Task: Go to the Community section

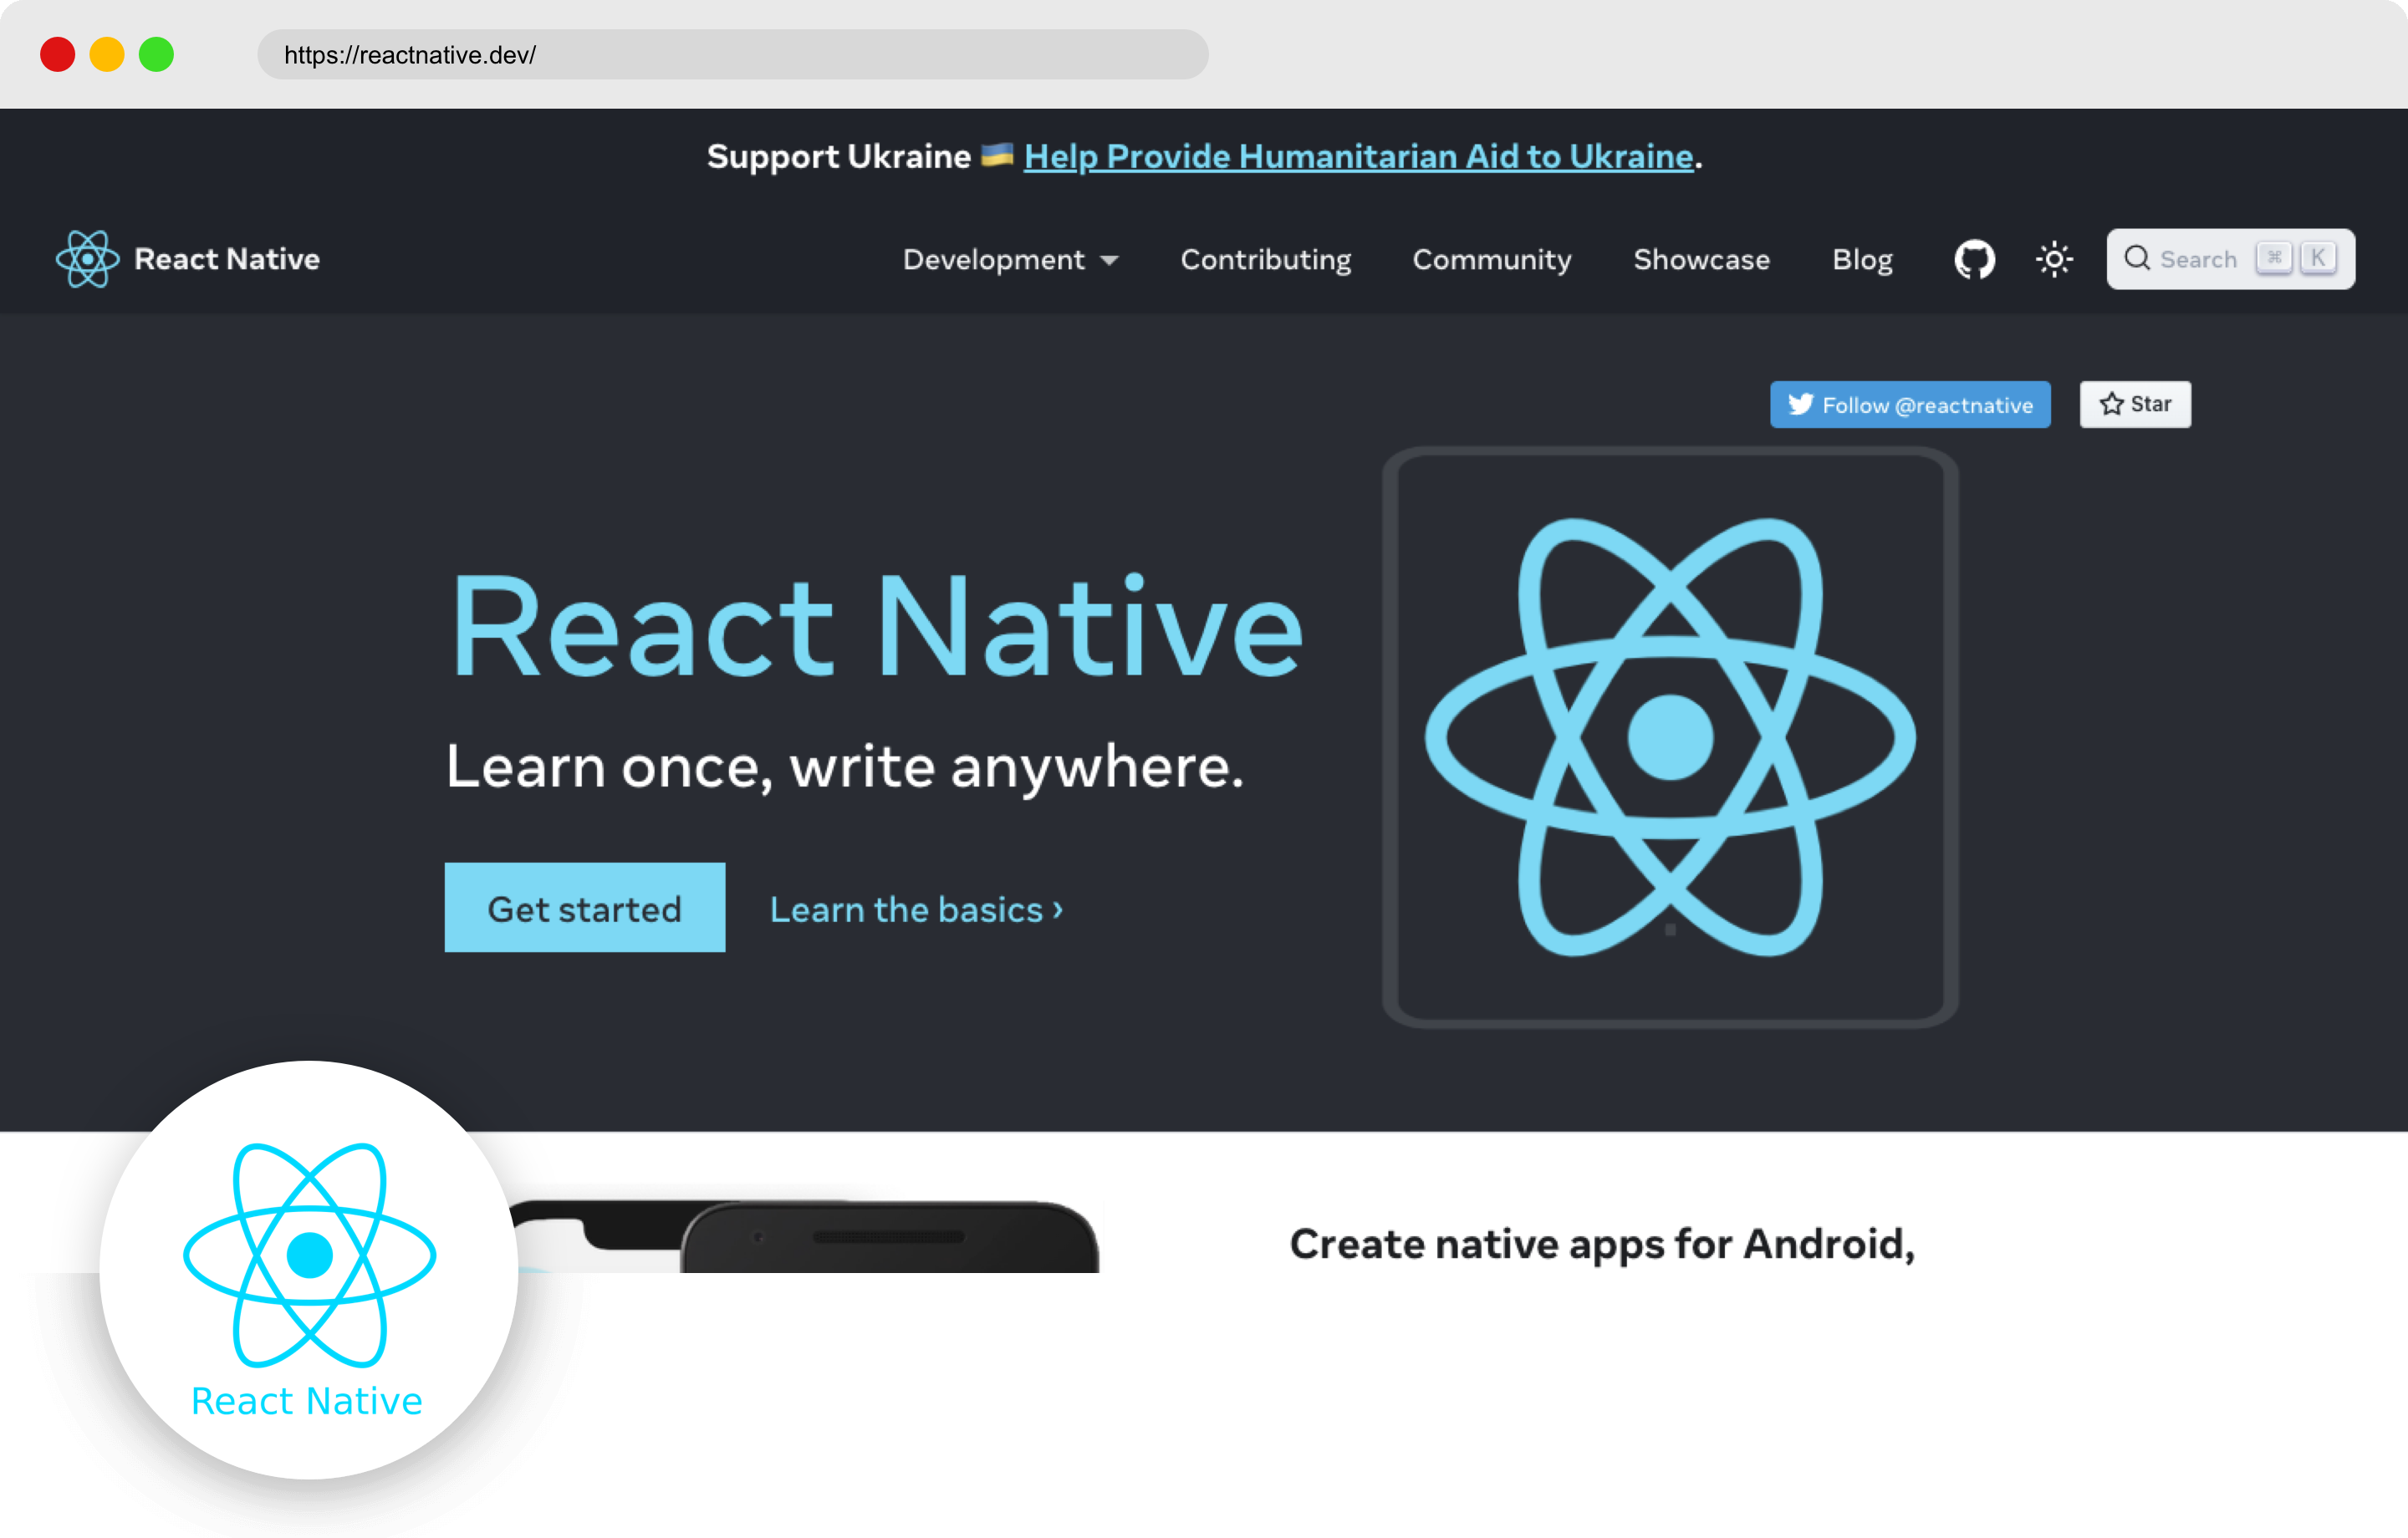Action: pos(1492,260)
